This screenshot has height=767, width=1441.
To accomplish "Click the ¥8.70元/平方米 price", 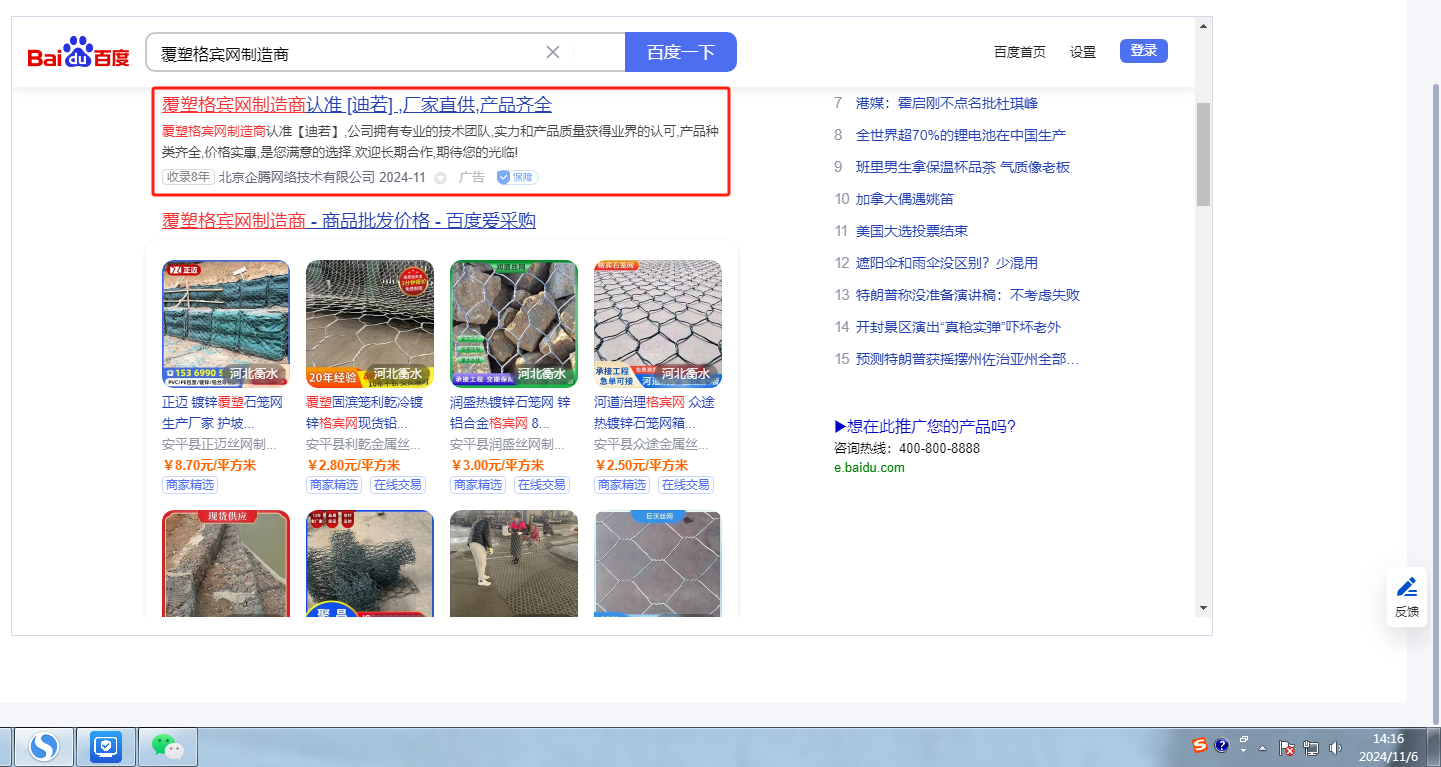I will point(209,465).
